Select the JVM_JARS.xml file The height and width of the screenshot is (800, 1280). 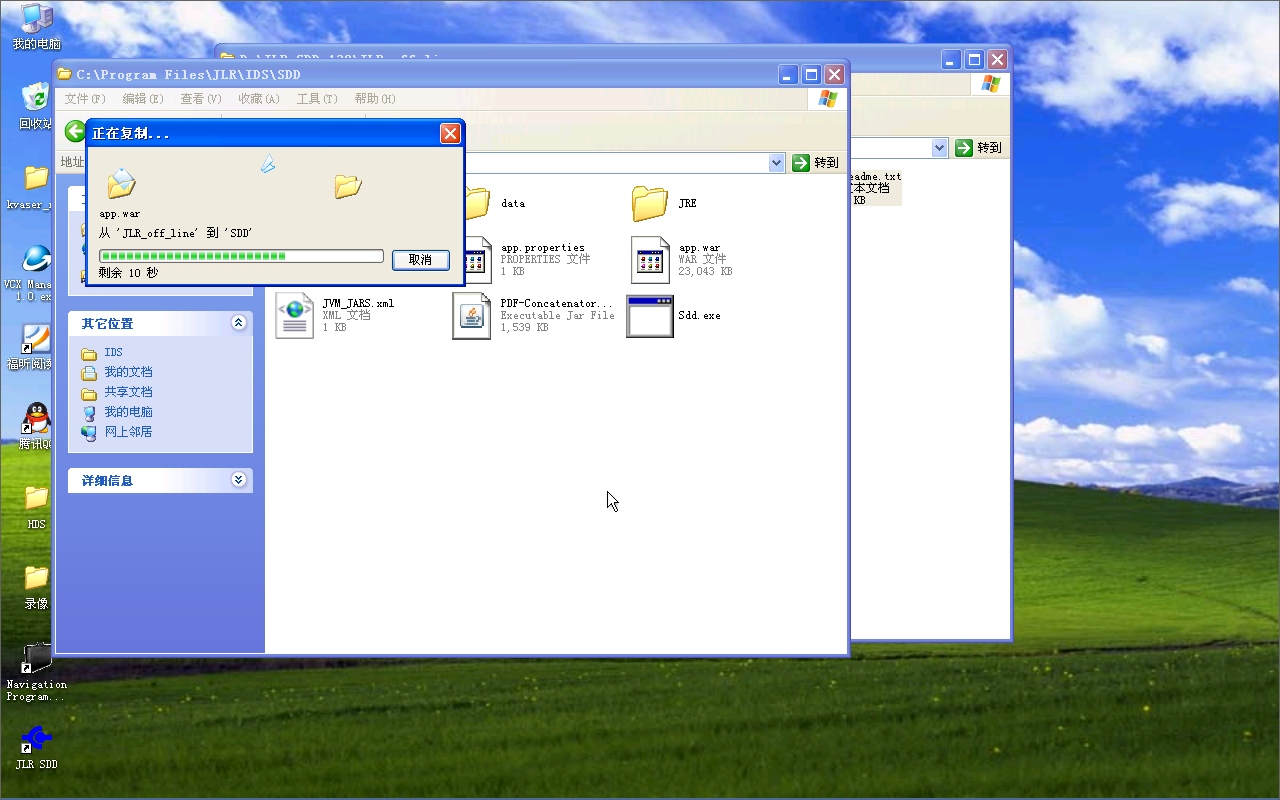pyautogui.click(x=335, y=315)
